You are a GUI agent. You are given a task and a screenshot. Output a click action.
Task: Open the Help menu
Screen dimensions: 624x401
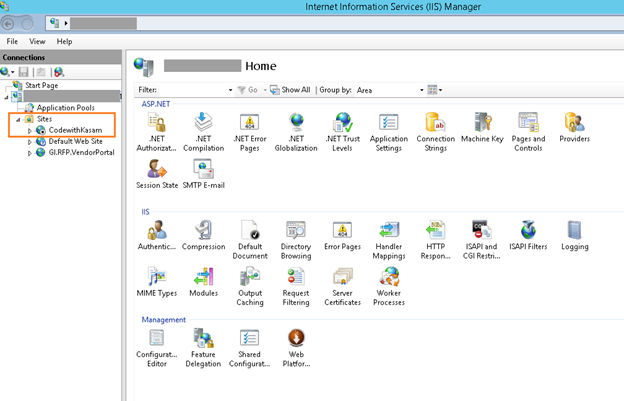[x=64, y=41]
